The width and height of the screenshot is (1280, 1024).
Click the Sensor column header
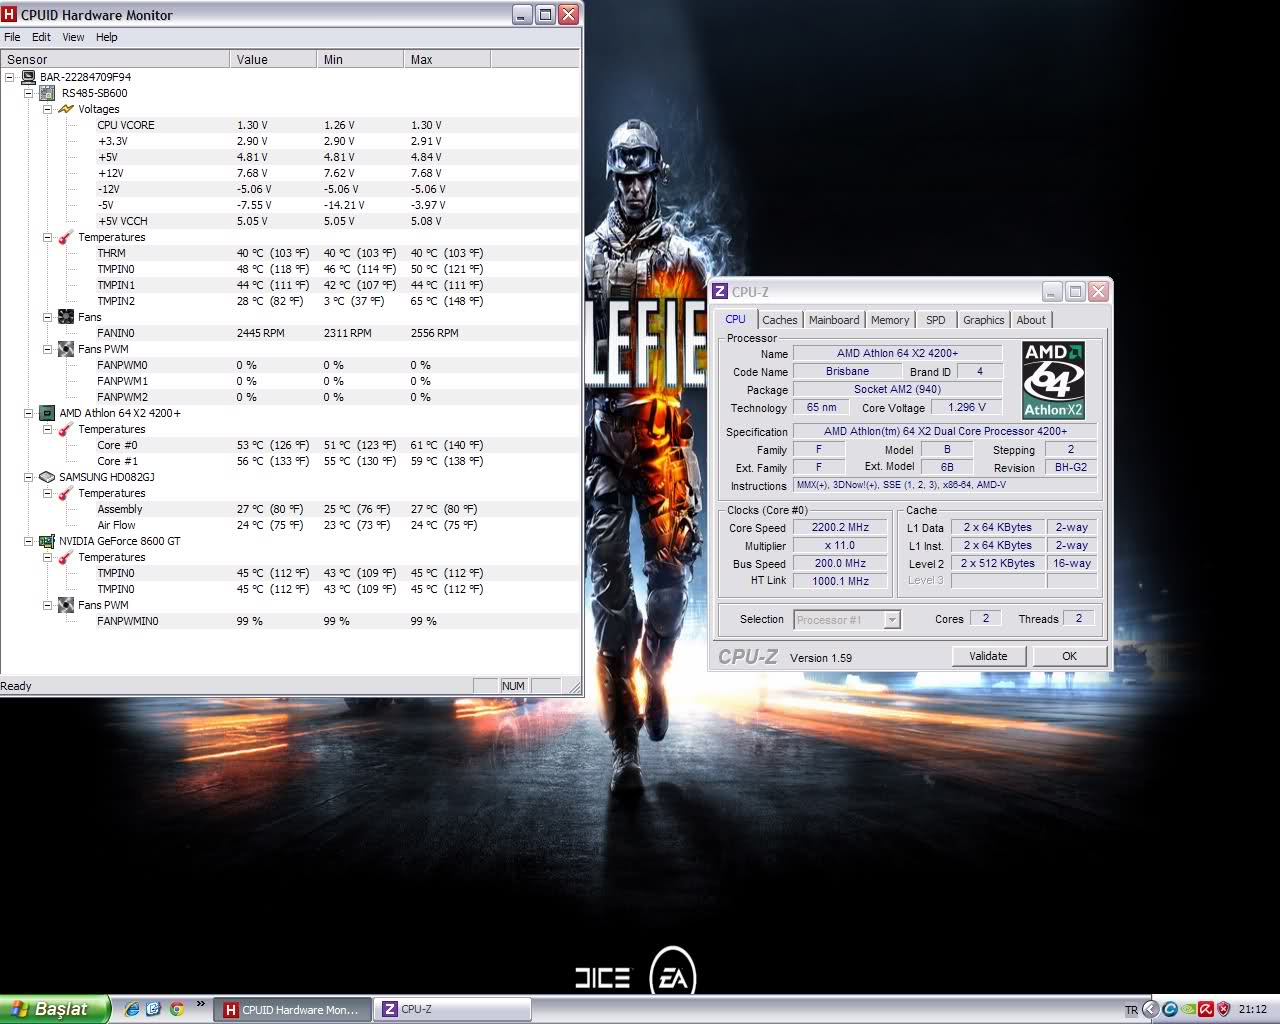pos(115,59)
